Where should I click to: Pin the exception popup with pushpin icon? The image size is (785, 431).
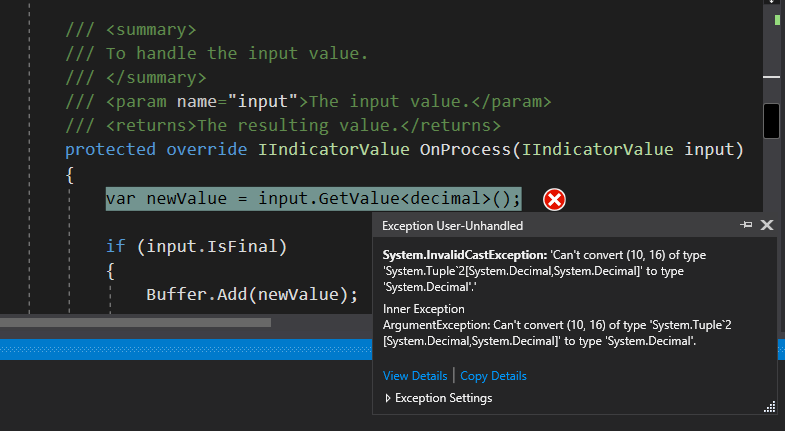[x=746, y=225]
